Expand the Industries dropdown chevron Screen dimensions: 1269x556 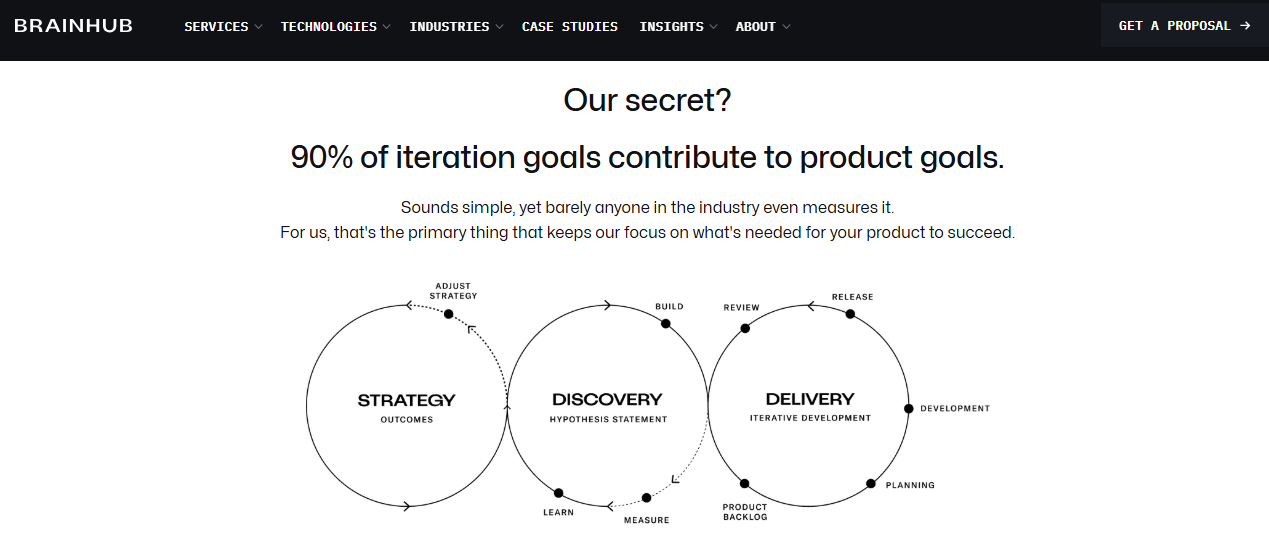click(x=499, y=27)
